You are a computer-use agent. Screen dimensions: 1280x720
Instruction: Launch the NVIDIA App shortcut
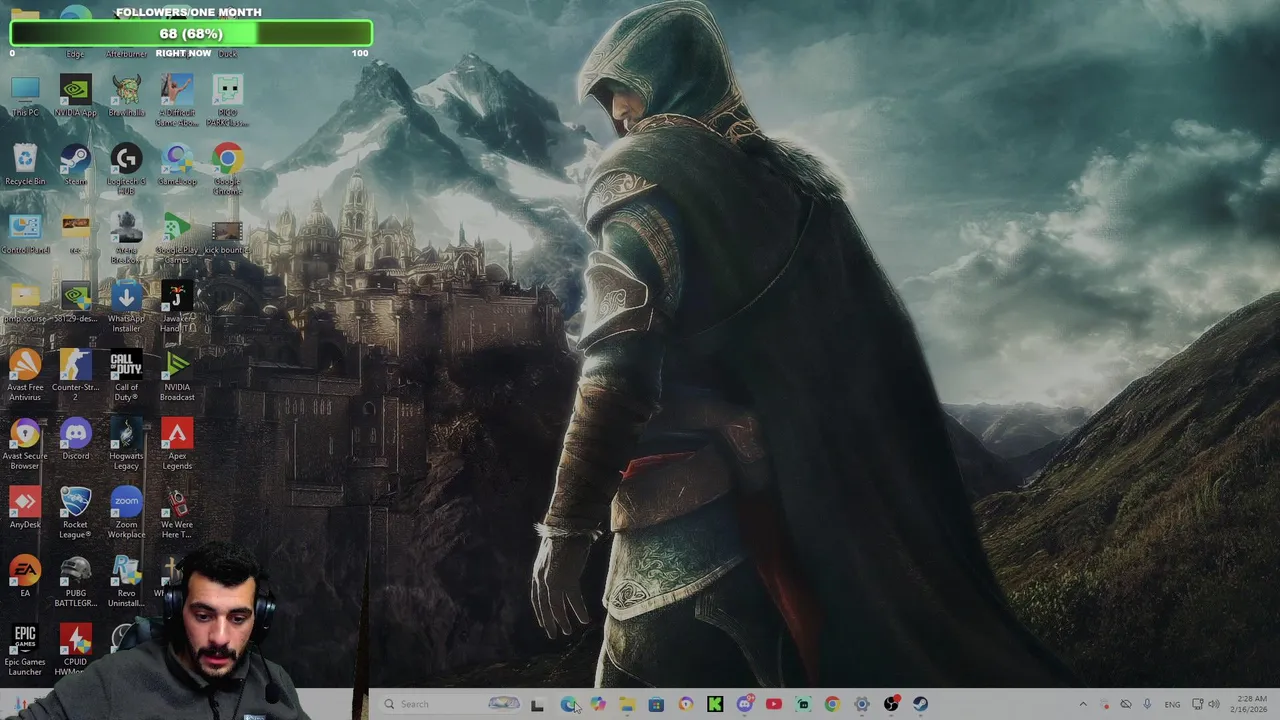click(75, 96)
